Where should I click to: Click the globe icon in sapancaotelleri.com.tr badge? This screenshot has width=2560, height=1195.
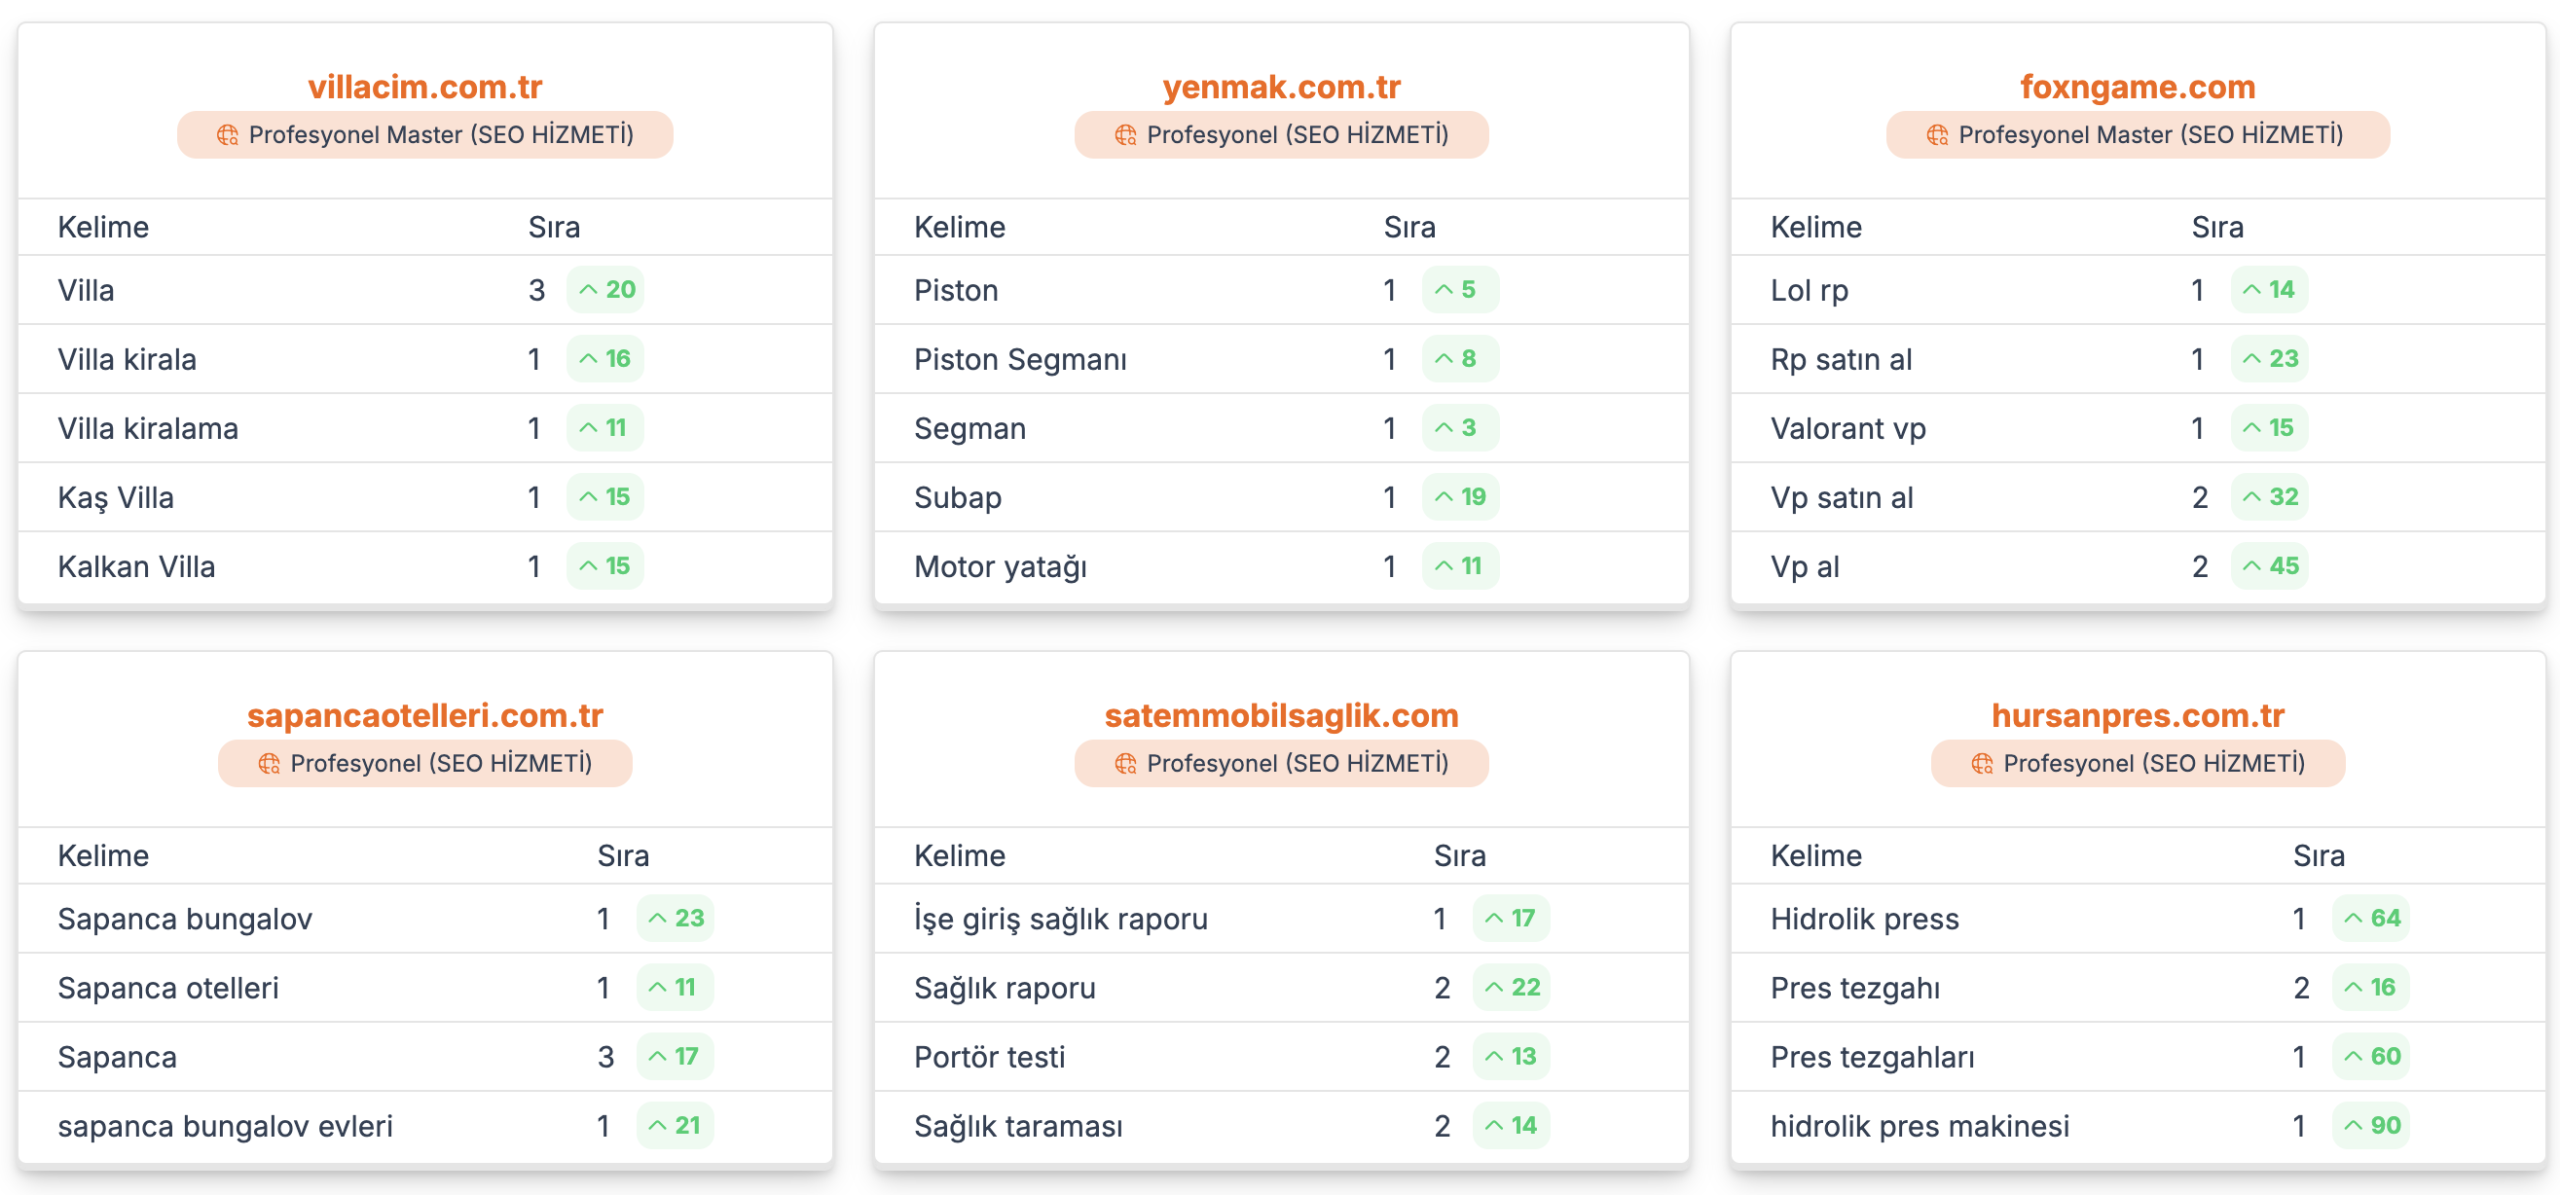[x=269, y=764]
